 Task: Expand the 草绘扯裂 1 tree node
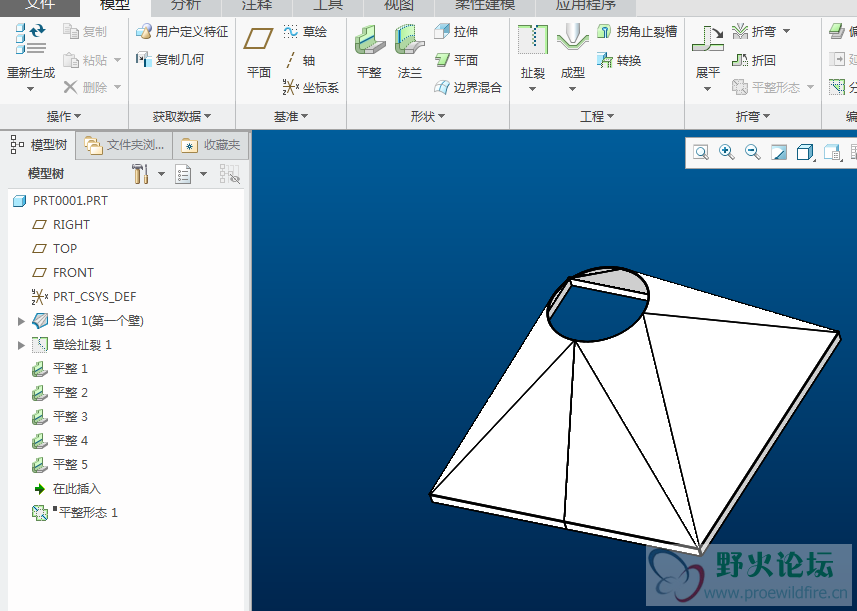[22, 345]
